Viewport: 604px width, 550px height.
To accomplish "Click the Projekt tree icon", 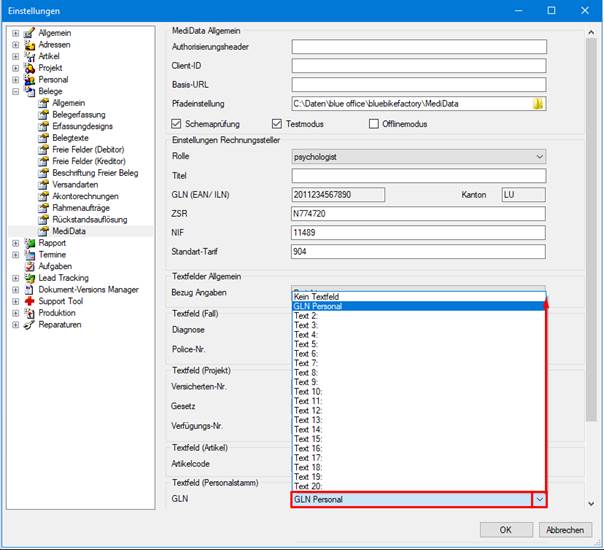I will (30, 68).
